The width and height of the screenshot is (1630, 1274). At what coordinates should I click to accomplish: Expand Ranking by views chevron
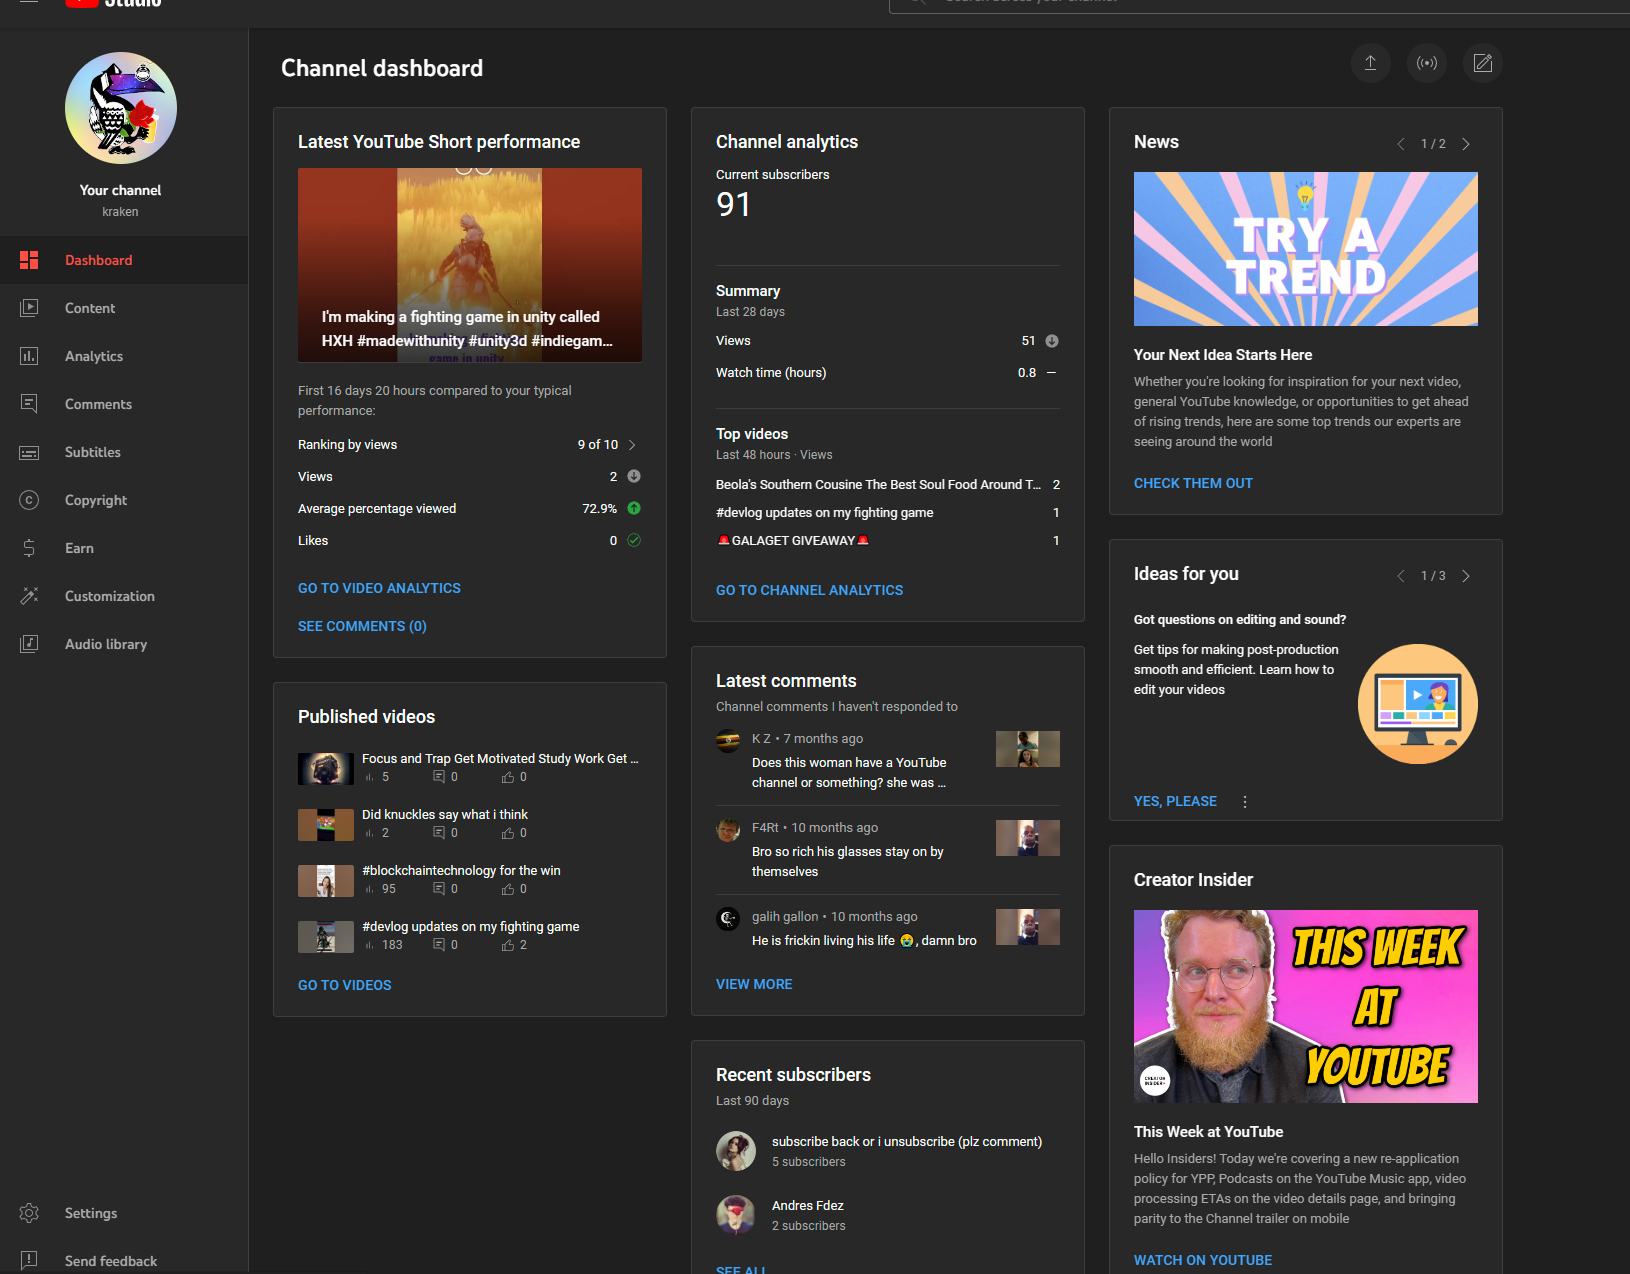[x=632, y=445]
